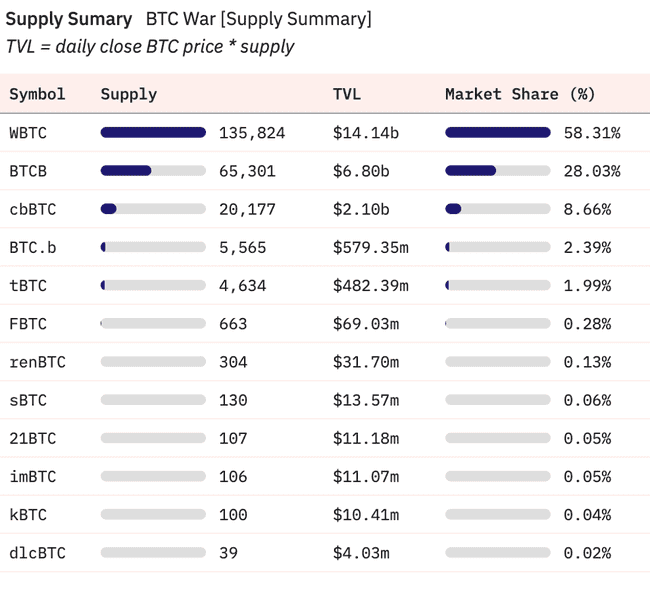Open BTC War [Supply Summary] query title
650x590 pixels.
pyautogui.click(x=258, y=19)
